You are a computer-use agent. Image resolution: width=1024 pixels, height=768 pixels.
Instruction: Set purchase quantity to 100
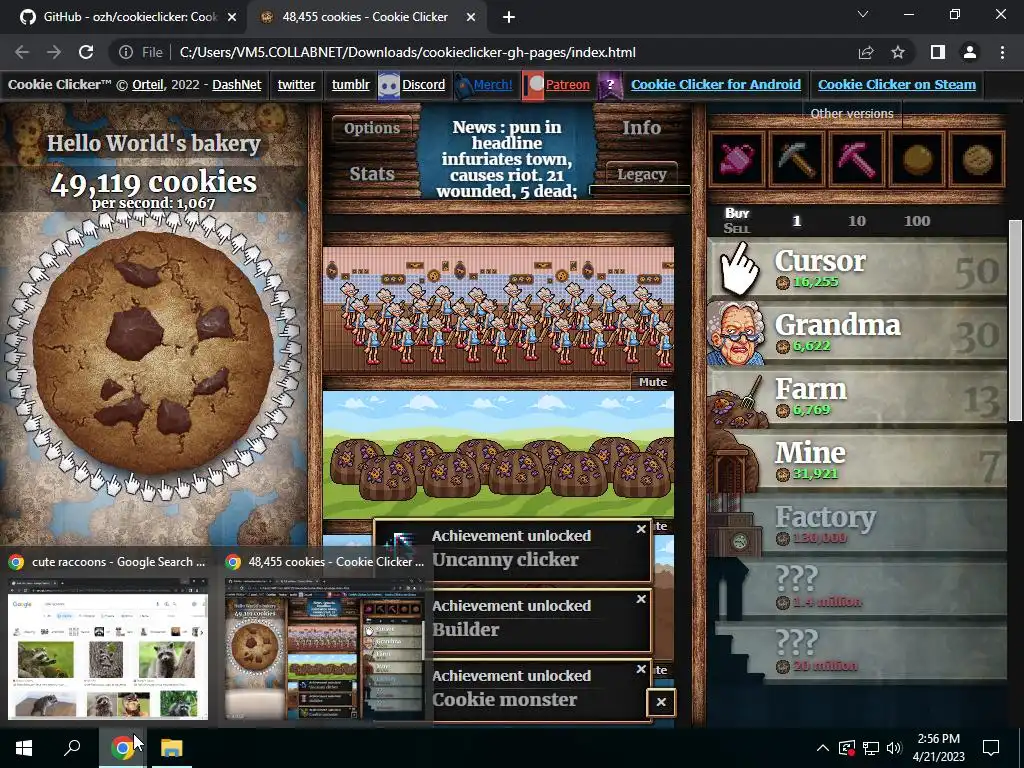click(x=917, y=221)
